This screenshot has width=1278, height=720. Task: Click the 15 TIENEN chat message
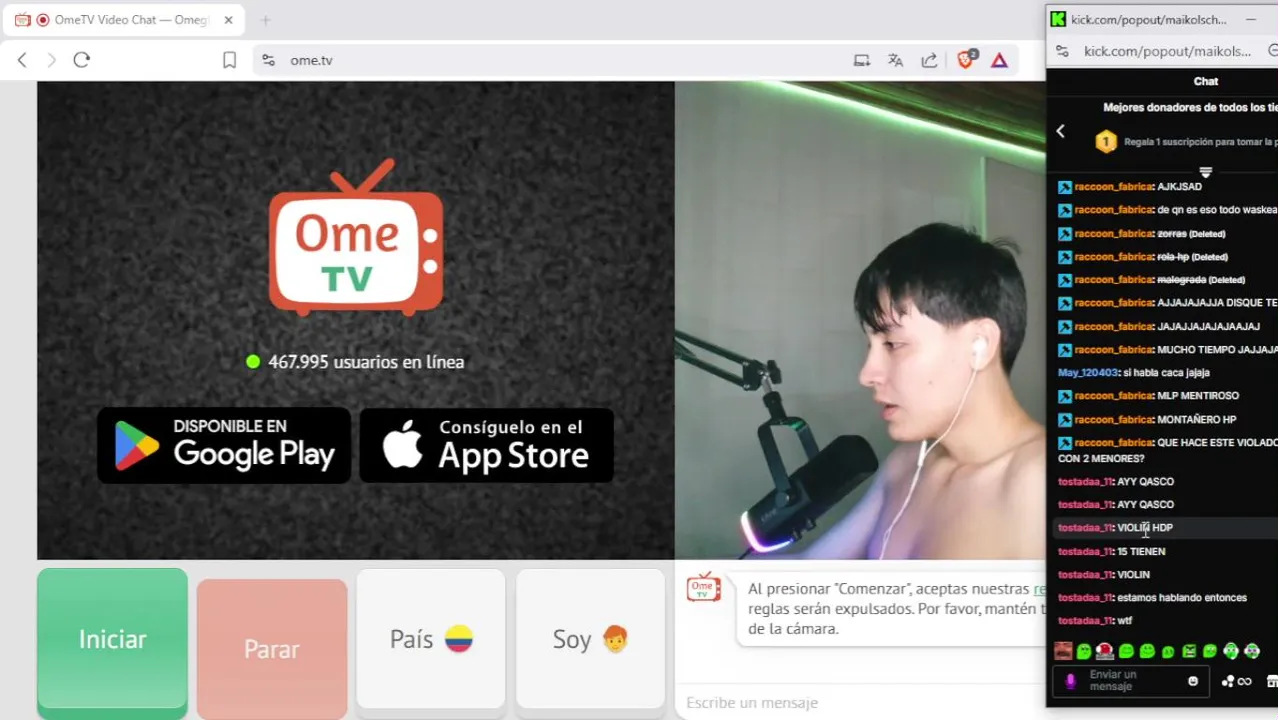click(1141, 551)
